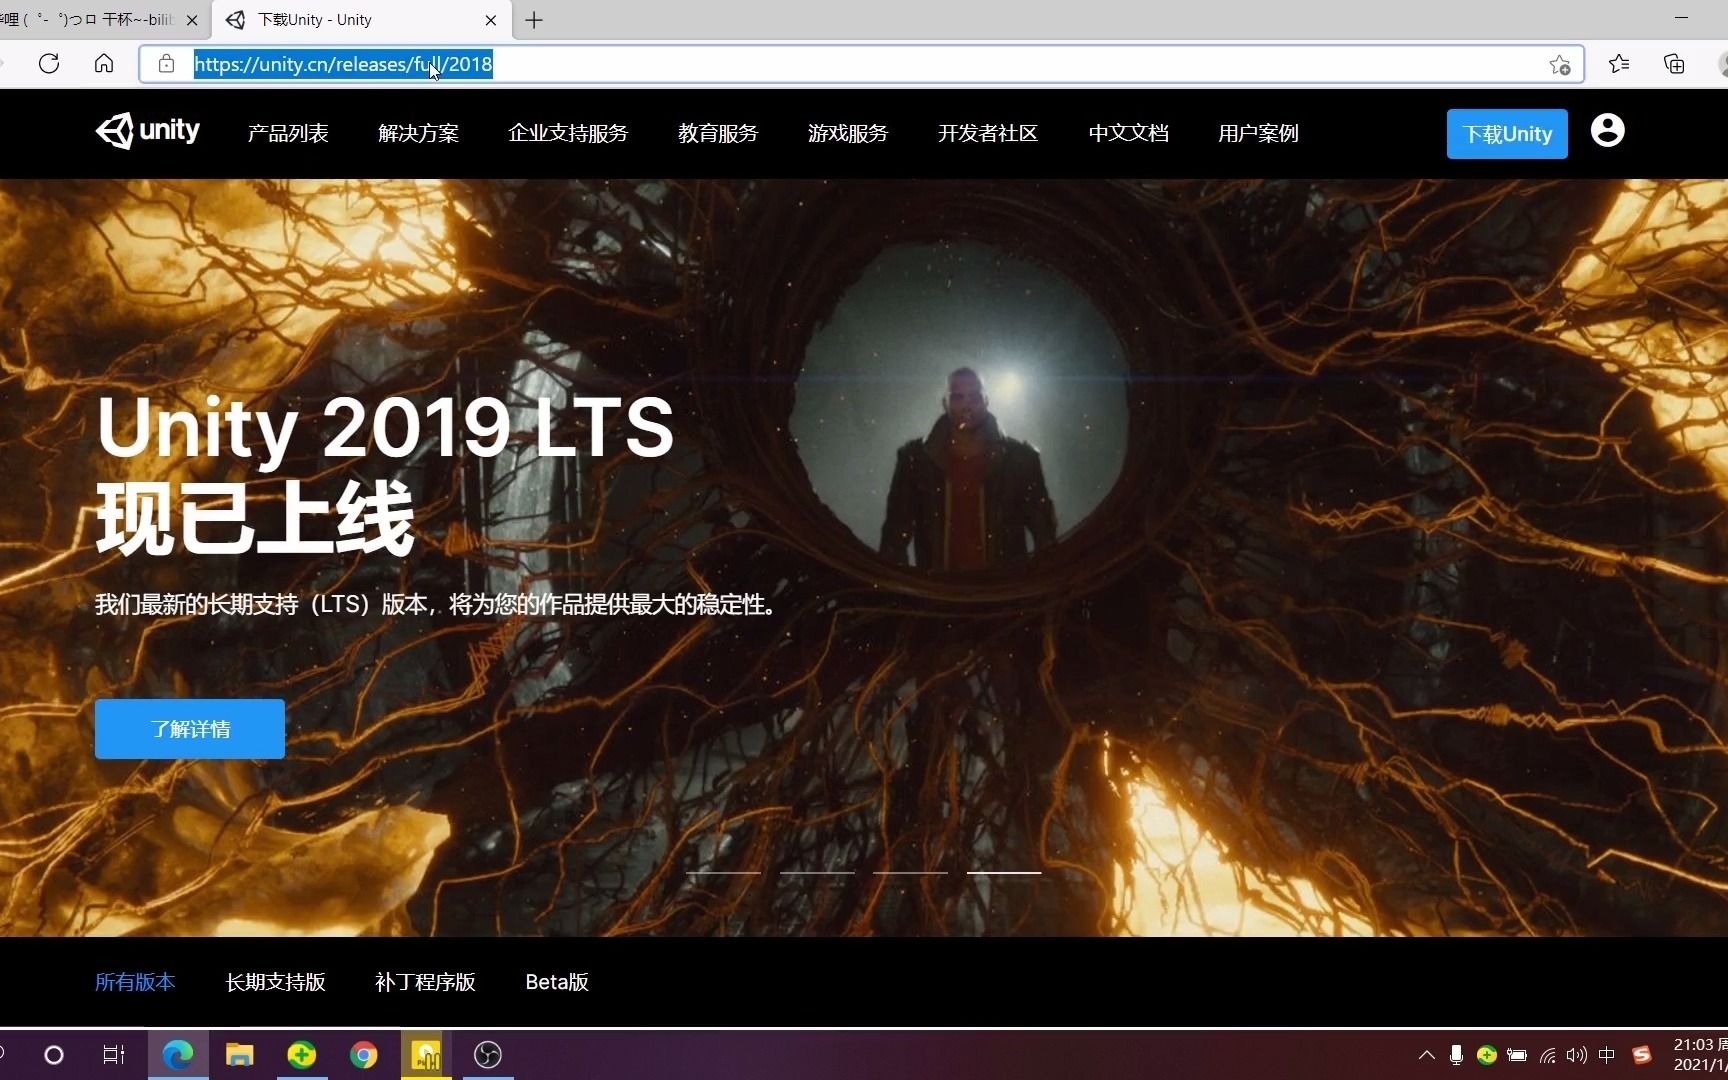Open the 解决方案 menu
This screenshot has width=1728, height=1080.
click(418, 133)
